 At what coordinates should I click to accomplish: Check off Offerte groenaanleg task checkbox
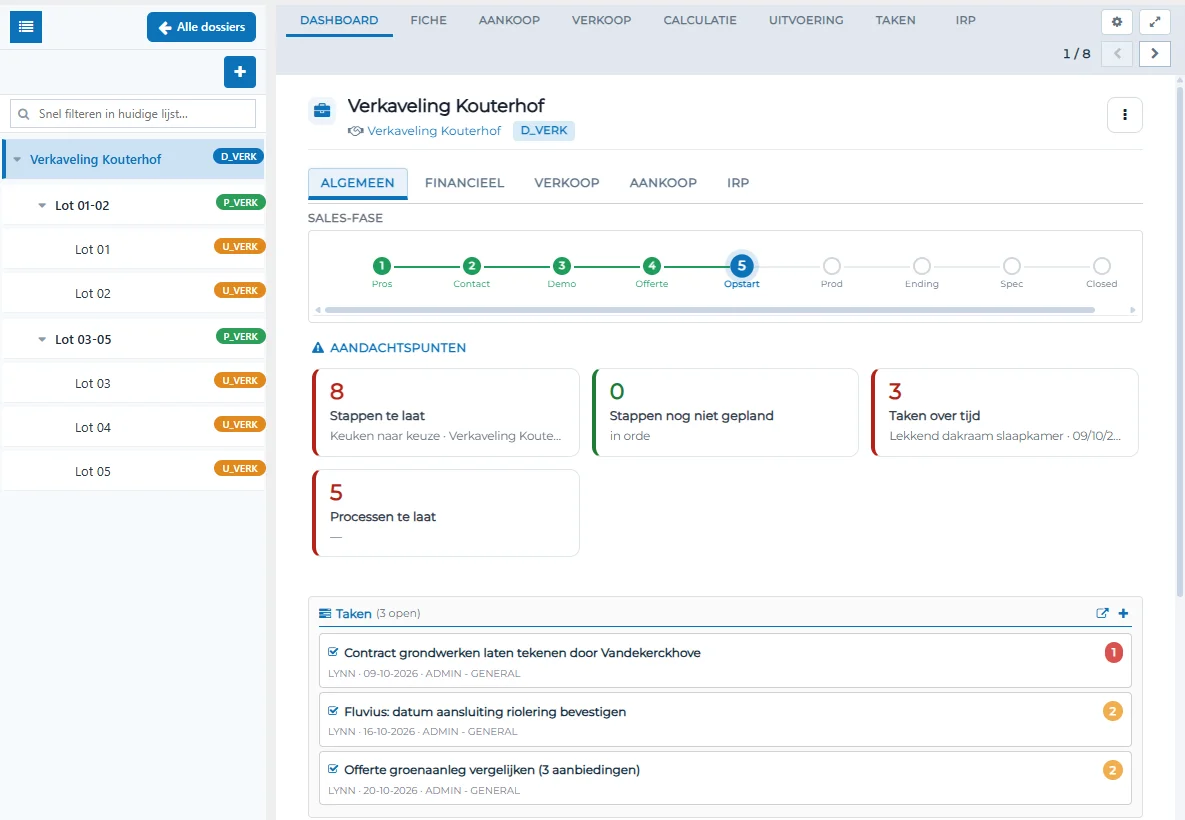[x=333, y=769]
